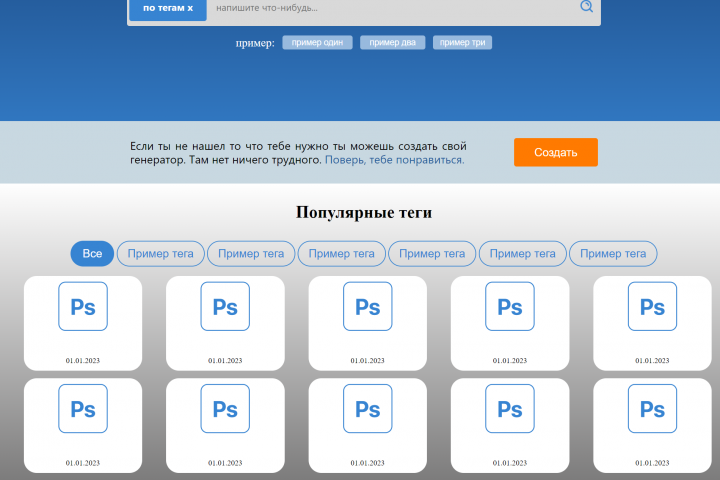720x480 pixels.
Task: Select the 'пример три' example tag
Action: point(462,43)
